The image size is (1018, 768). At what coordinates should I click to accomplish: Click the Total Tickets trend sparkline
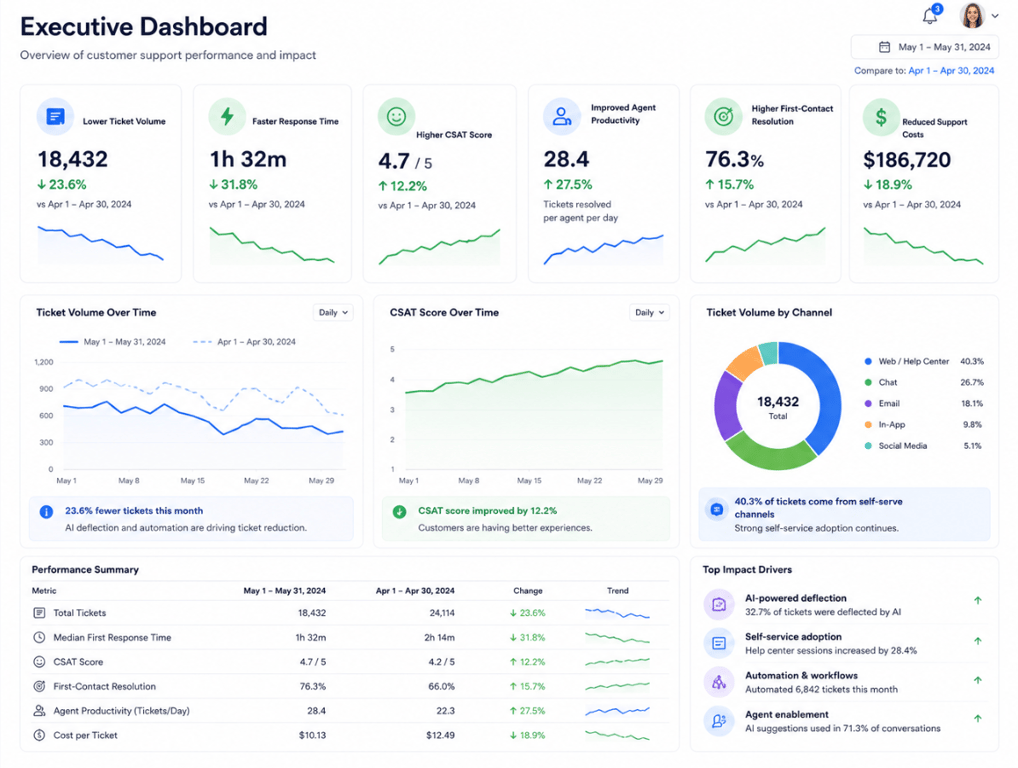[617, 613]
